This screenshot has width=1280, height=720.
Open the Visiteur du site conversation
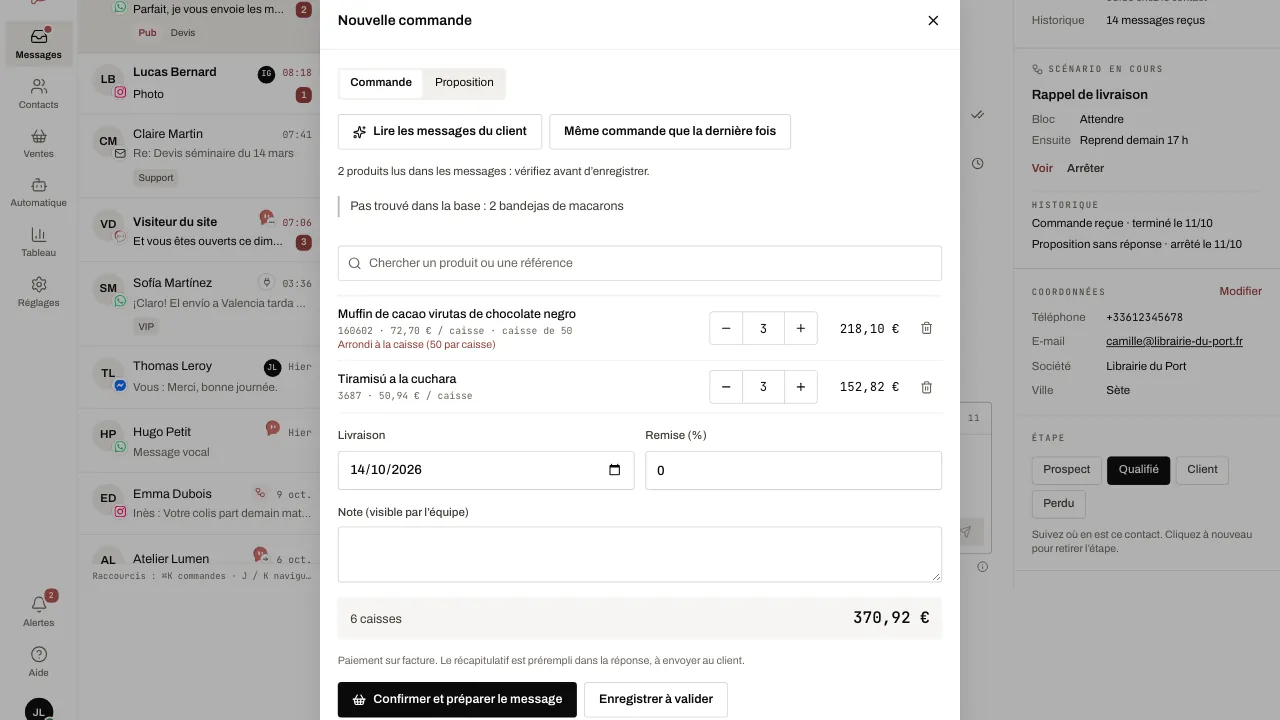coord(199,231)
